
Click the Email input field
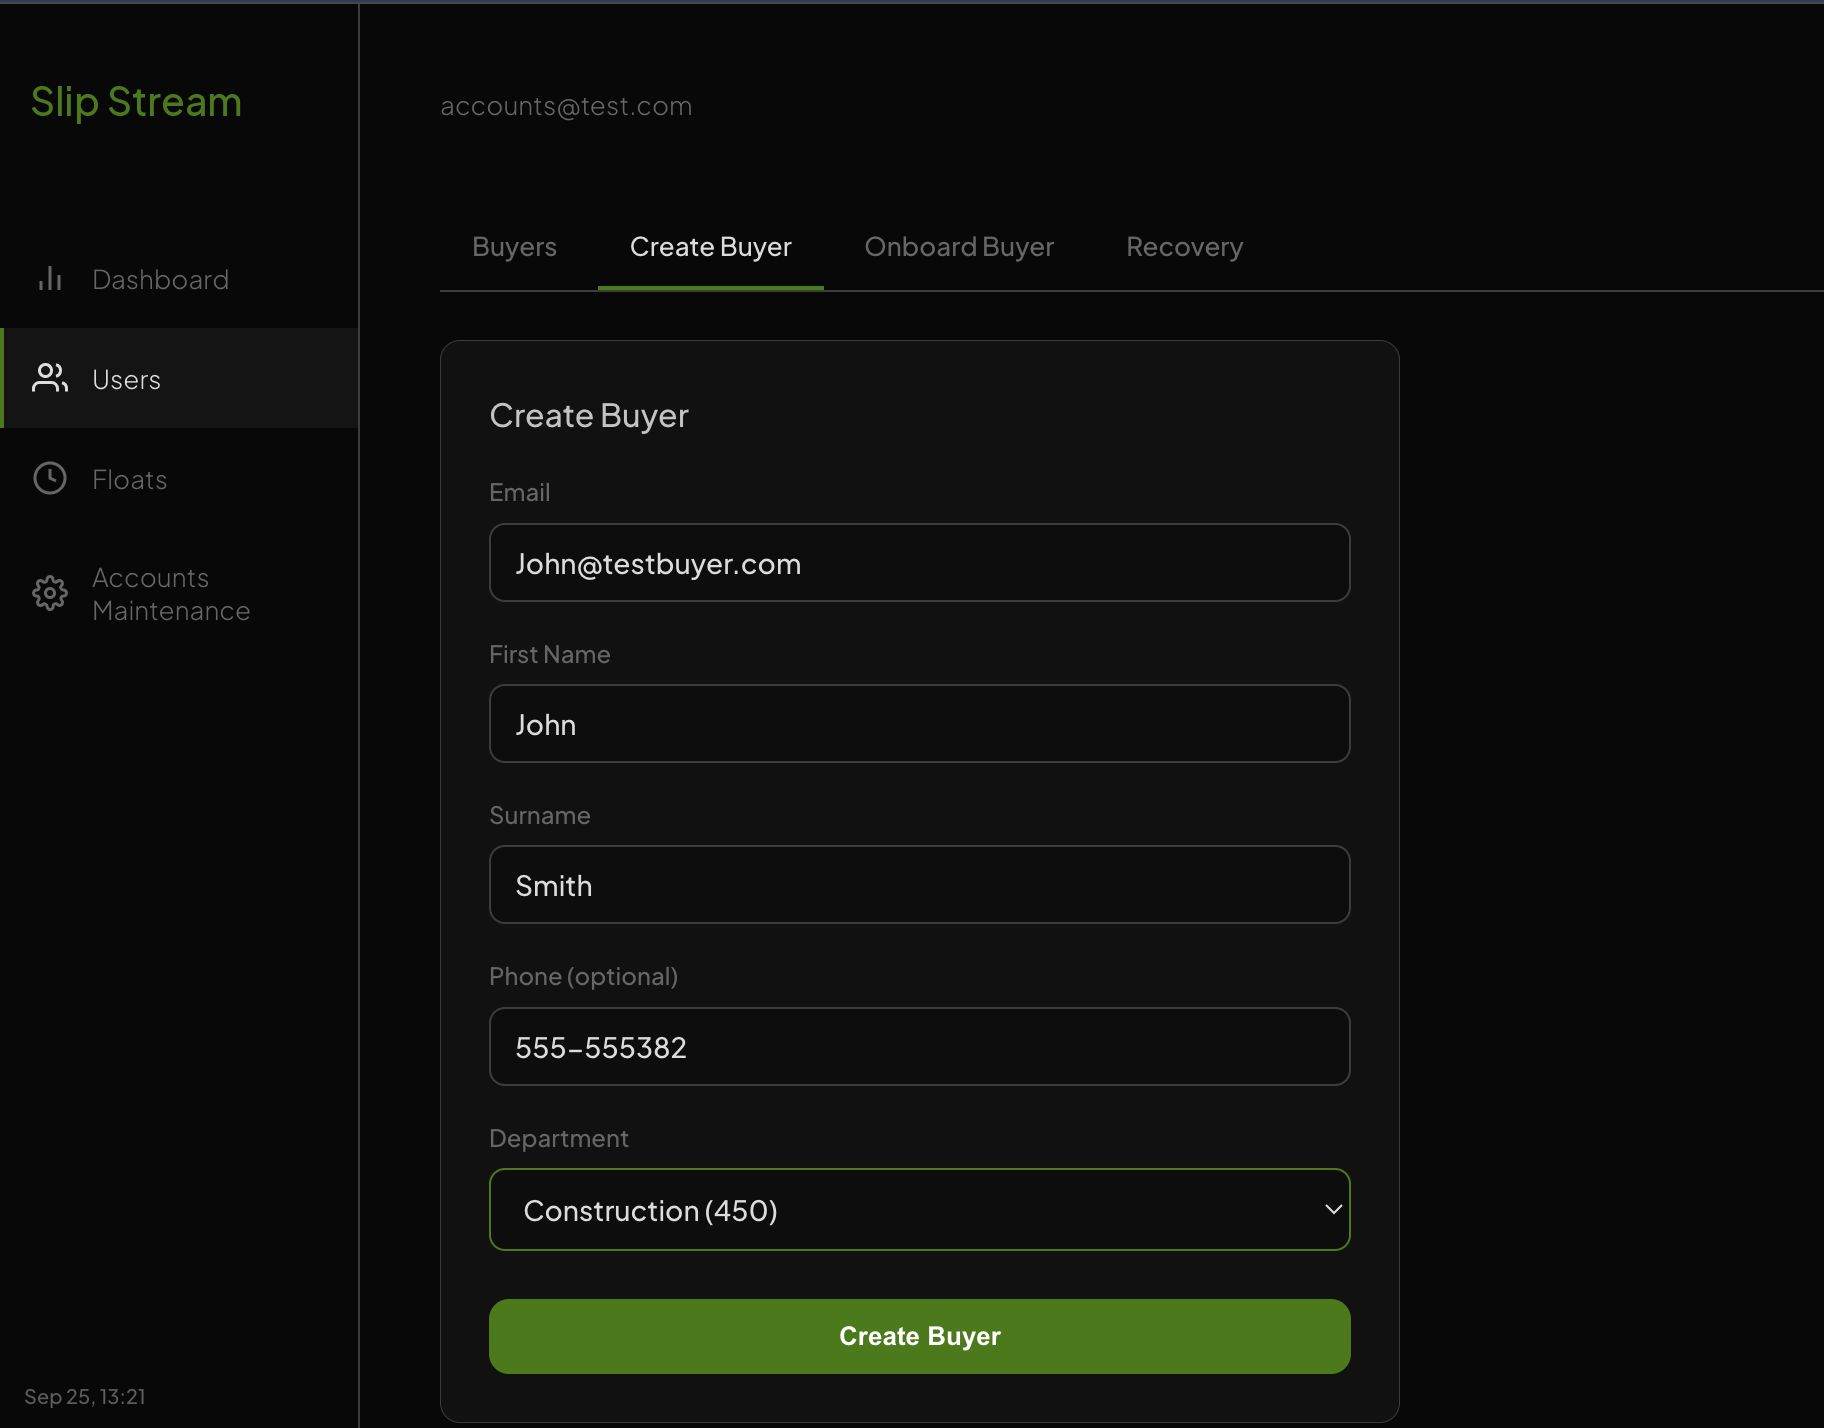click(x=920, y=563)
